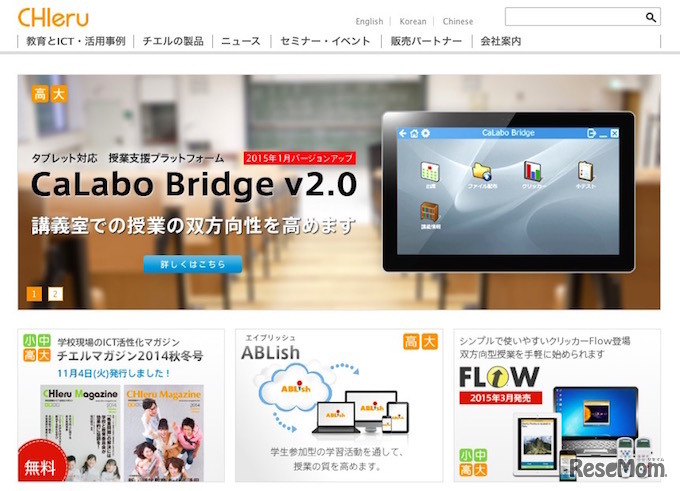The image size is (680, 491).
Task: Switch to carousel slide 2
Action: pyautogui.click(x=55, y=294)
